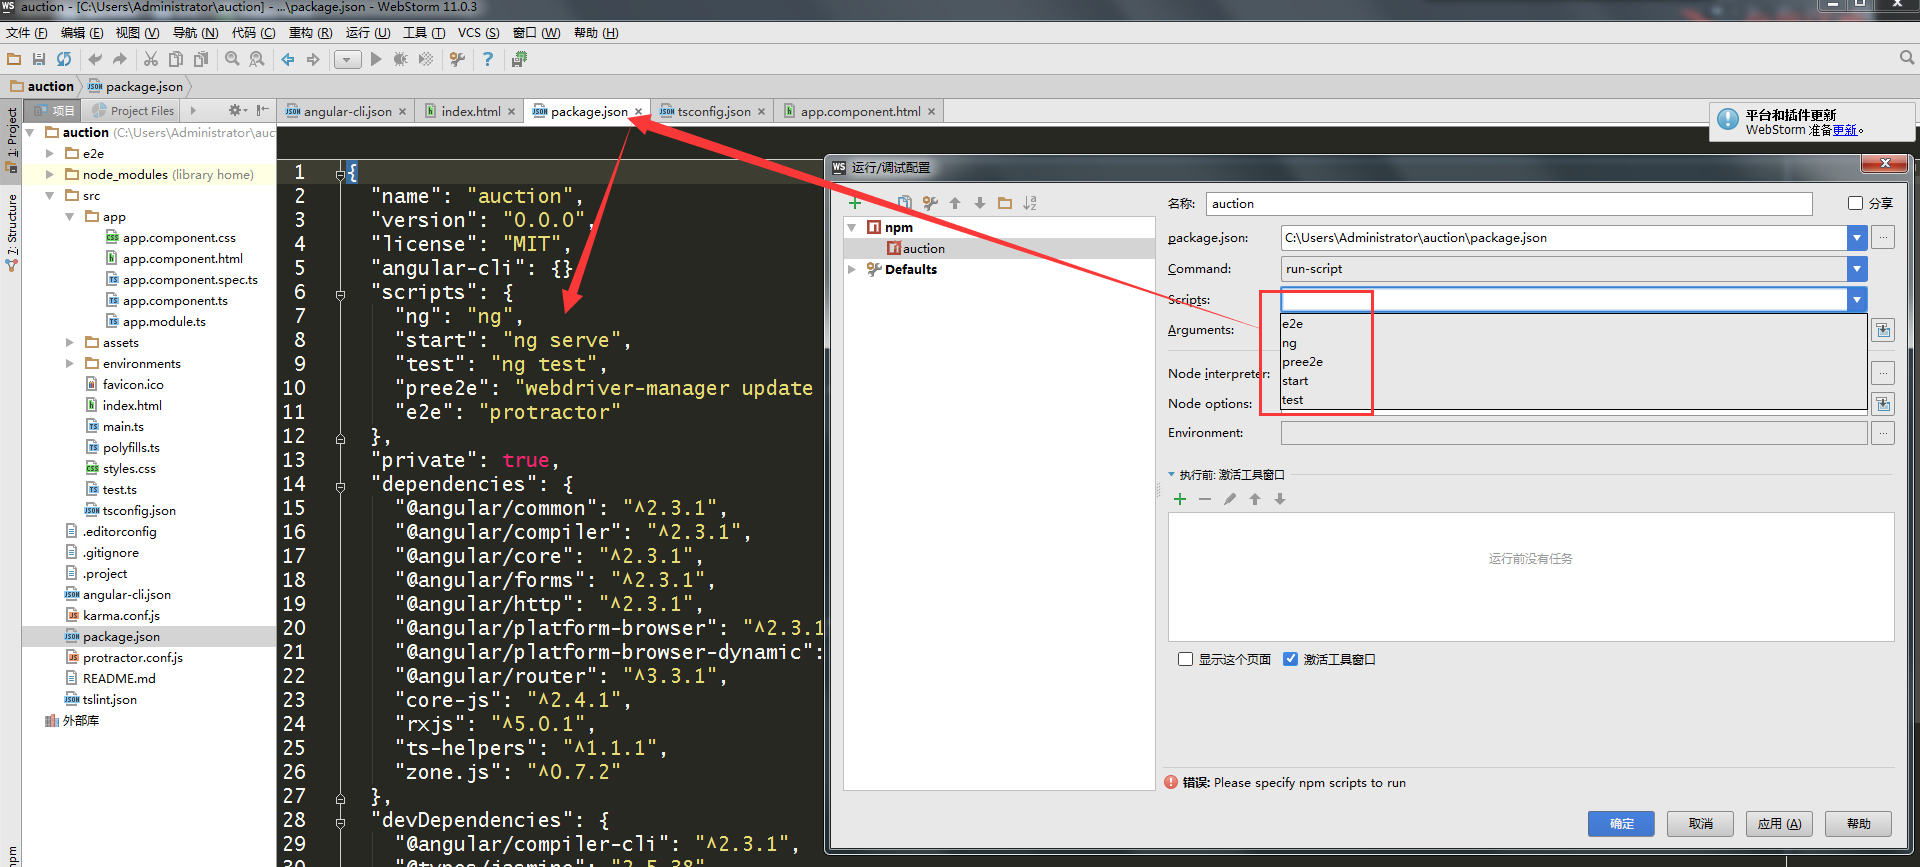
Task: Click the Forward navigation arrow
Action: pos(313,59)
